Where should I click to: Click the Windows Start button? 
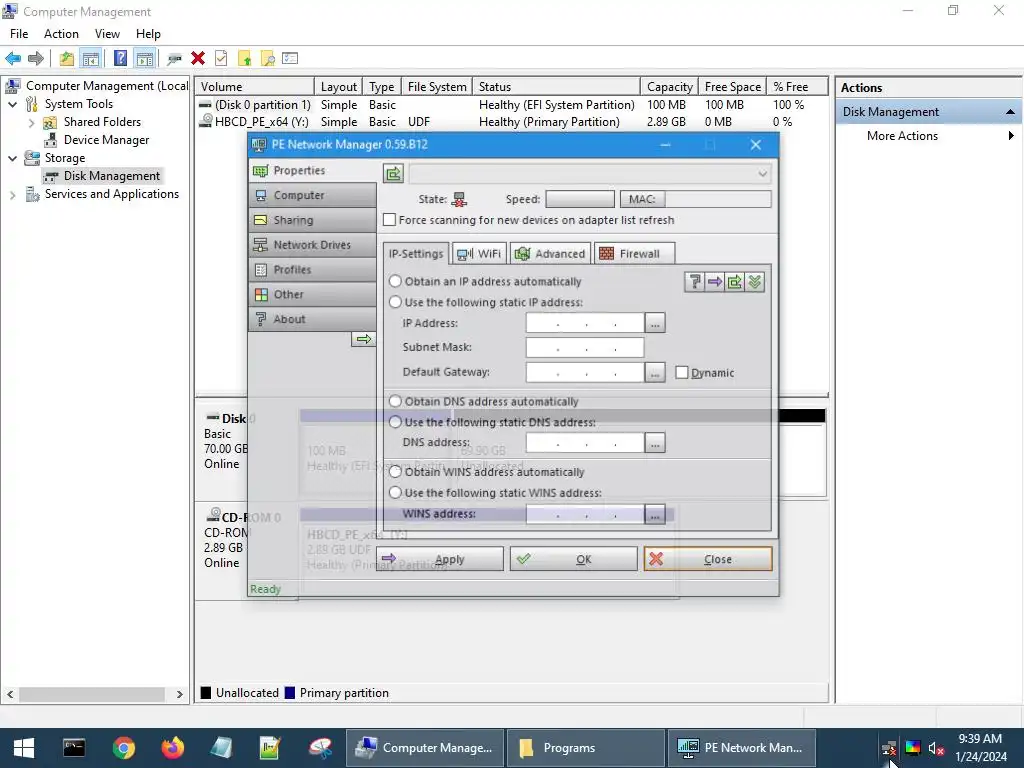coord(24,748)
